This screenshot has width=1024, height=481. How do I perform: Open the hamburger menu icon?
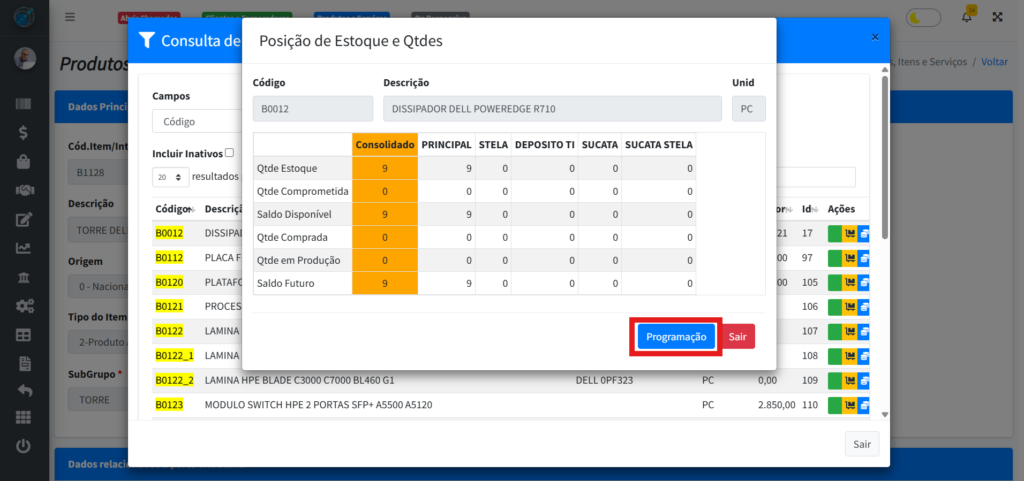pos(70,17)
